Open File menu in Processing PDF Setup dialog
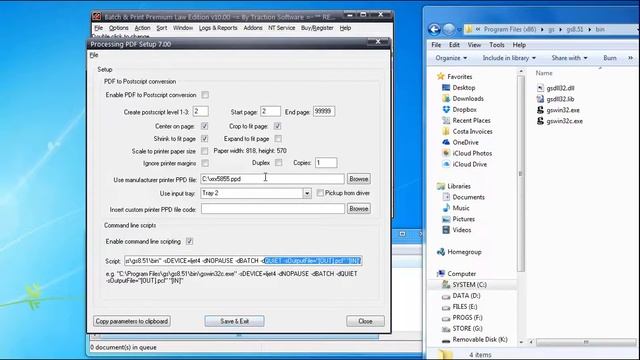Image resolution: width=640 pixels, height=360 pixels. [x=94, y=55]
